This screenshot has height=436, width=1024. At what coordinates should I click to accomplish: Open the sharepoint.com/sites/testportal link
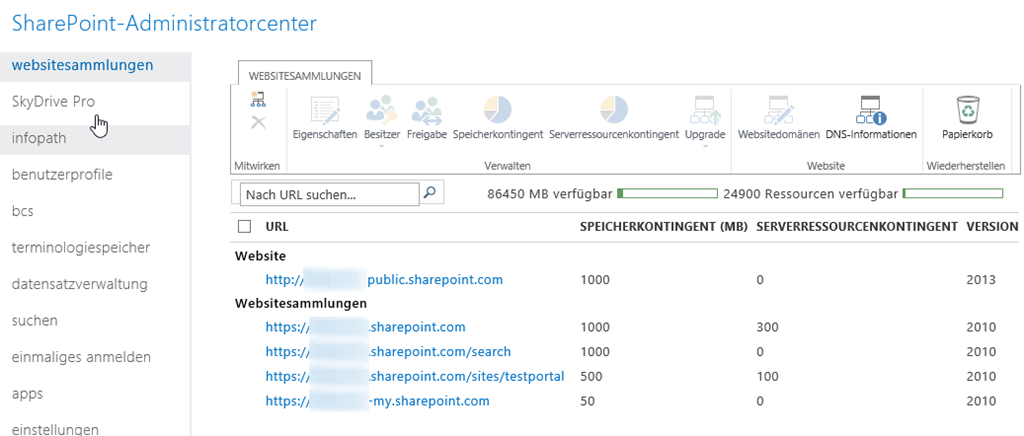pyautogui.click(x=415, y=376)
